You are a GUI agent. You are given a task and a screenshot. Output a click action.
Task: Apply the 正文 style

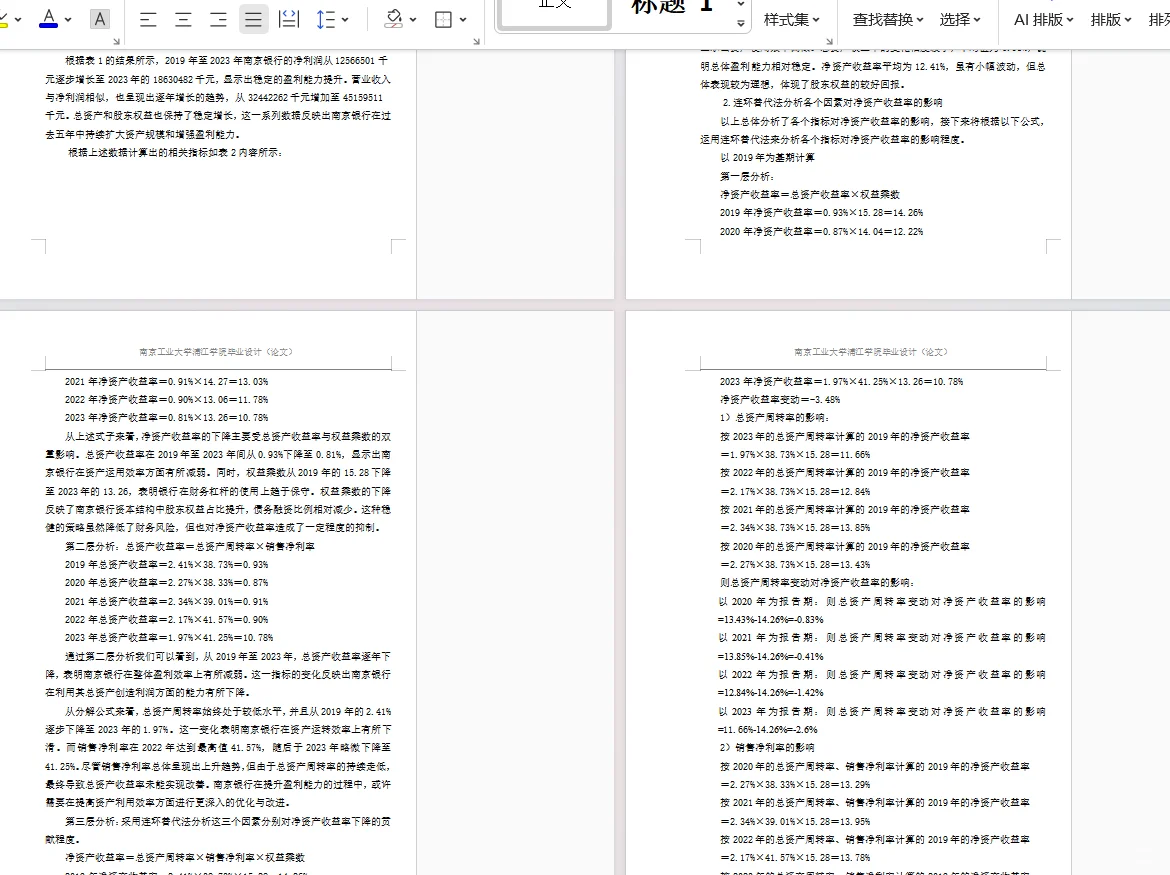click(554, 13)
